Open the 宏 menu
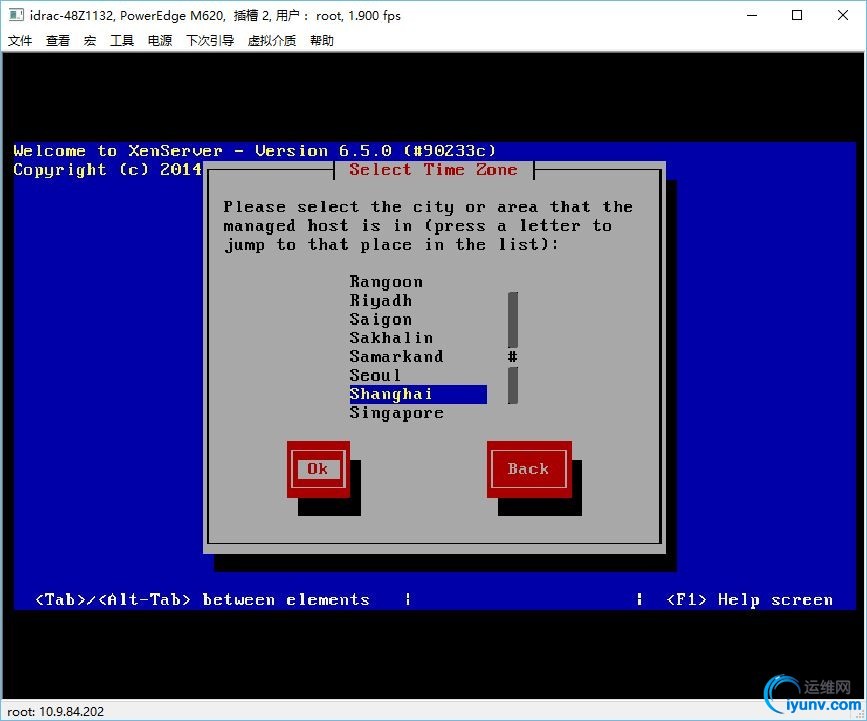This screenshot has width=867, height=721. [x=90, y=40]
